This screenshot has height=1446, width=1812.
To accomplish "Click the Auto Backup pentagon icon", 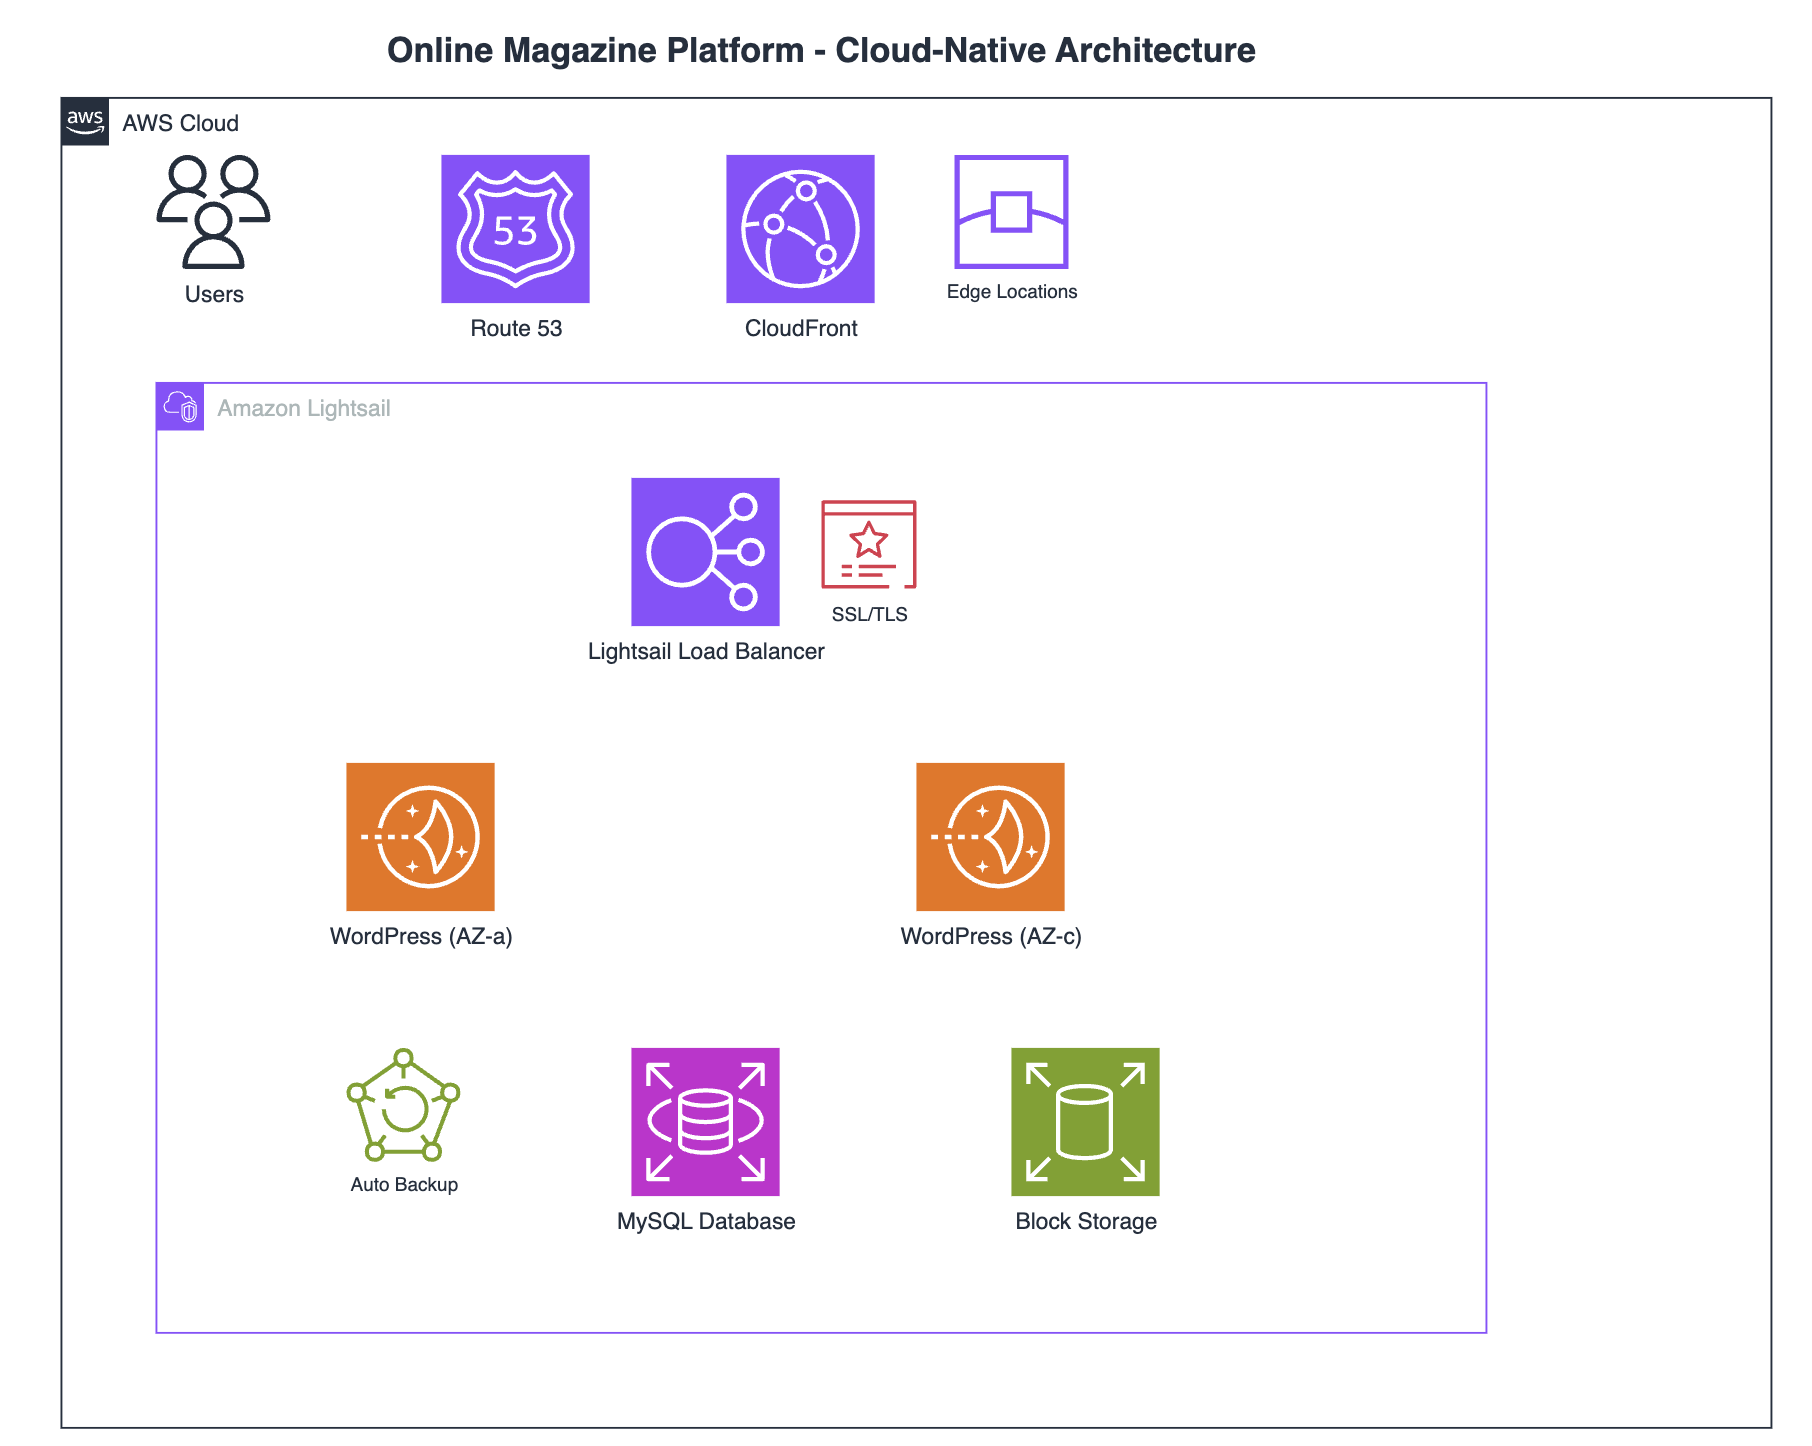I will click(x=403, y=1106).
